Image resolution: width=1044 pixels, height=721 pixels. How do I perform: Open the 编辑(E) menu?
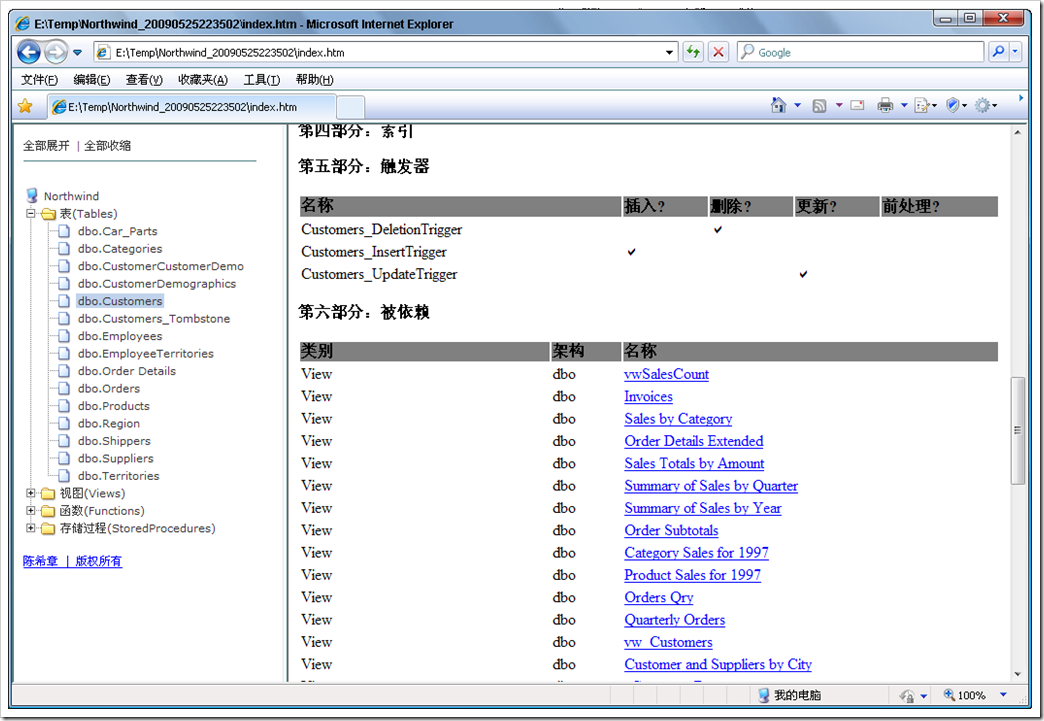[x=92, y=80]
